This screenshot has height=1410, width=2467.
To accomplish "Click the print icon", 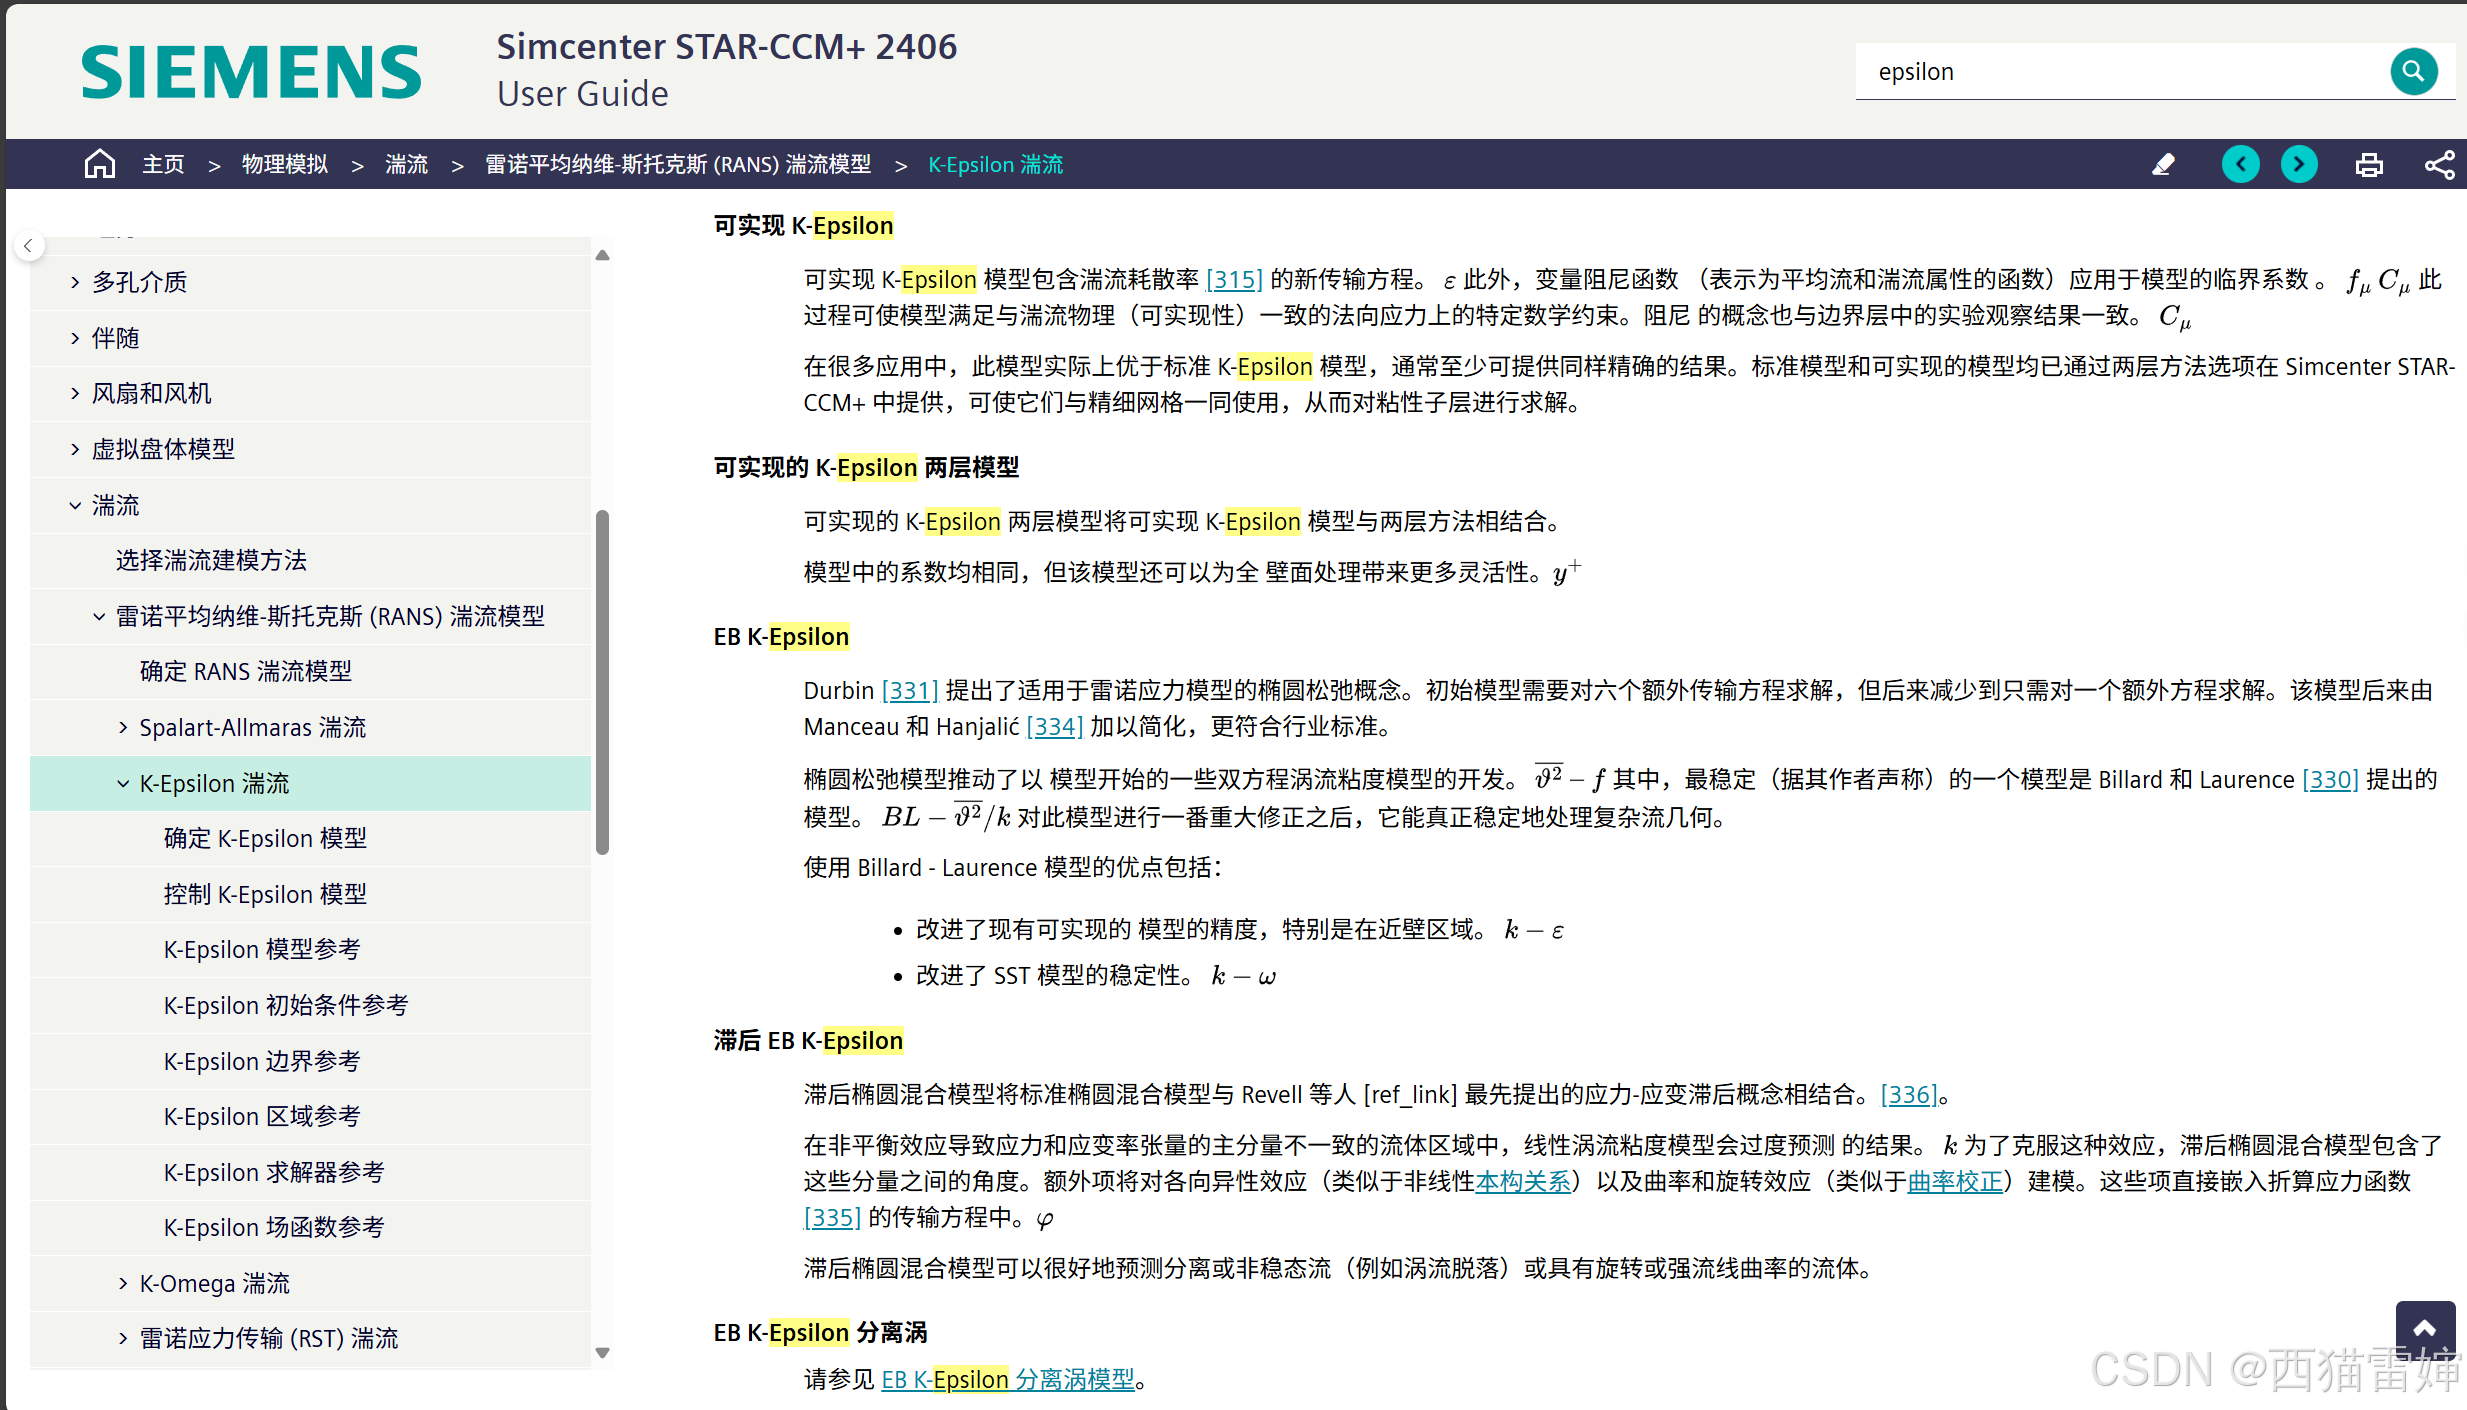I will pos(2369,164).
